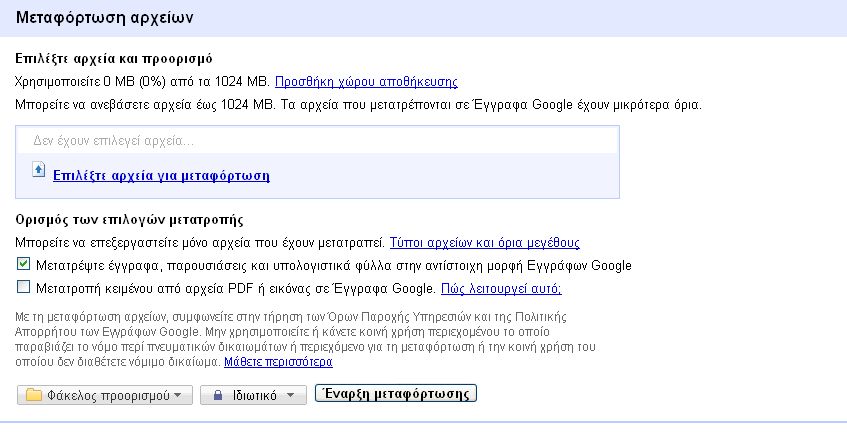Screen dimensions: 847x436
Task: Open the 'Προσθήκη χώρου αποθήκευσης' link
Action: pyautogui.click(x=366, y=81)
